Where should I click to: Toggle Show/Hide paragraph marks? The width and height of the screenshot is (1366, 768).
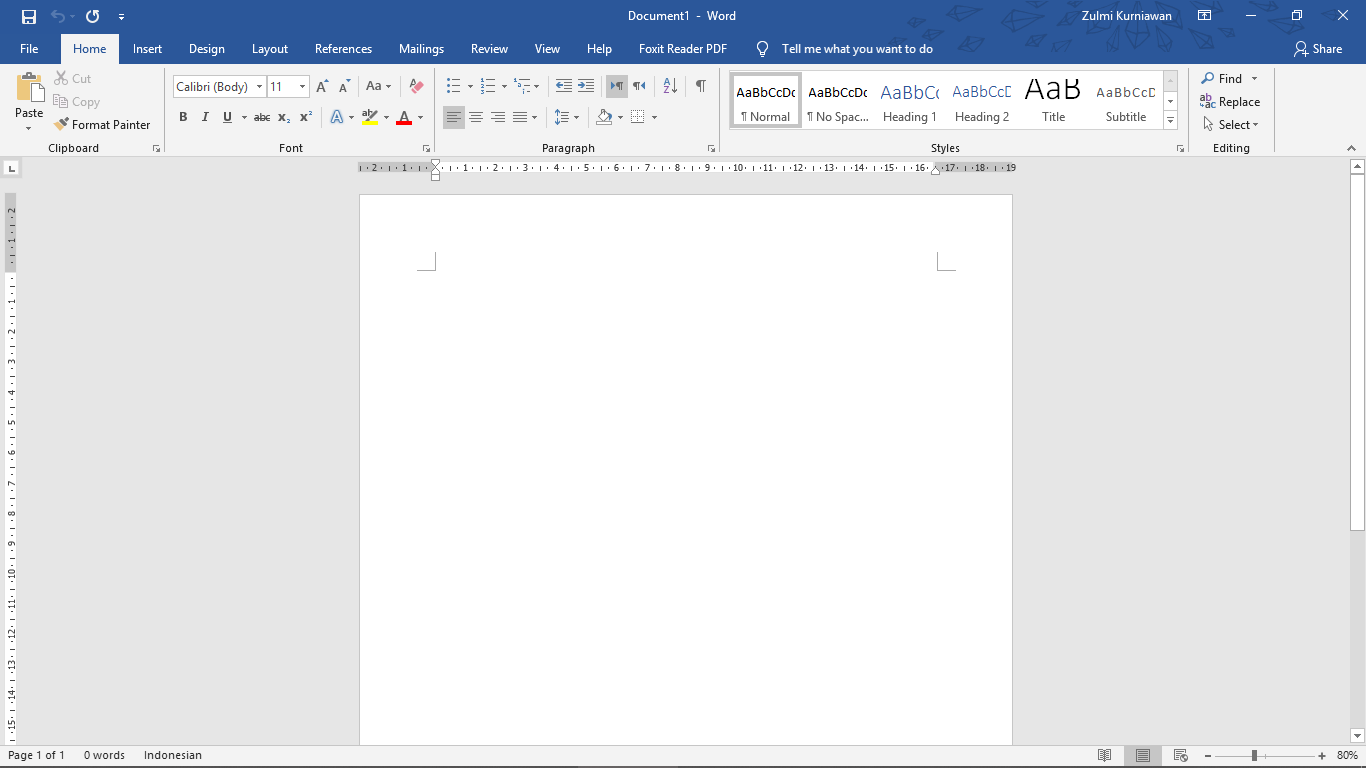[x=701, y=86]
